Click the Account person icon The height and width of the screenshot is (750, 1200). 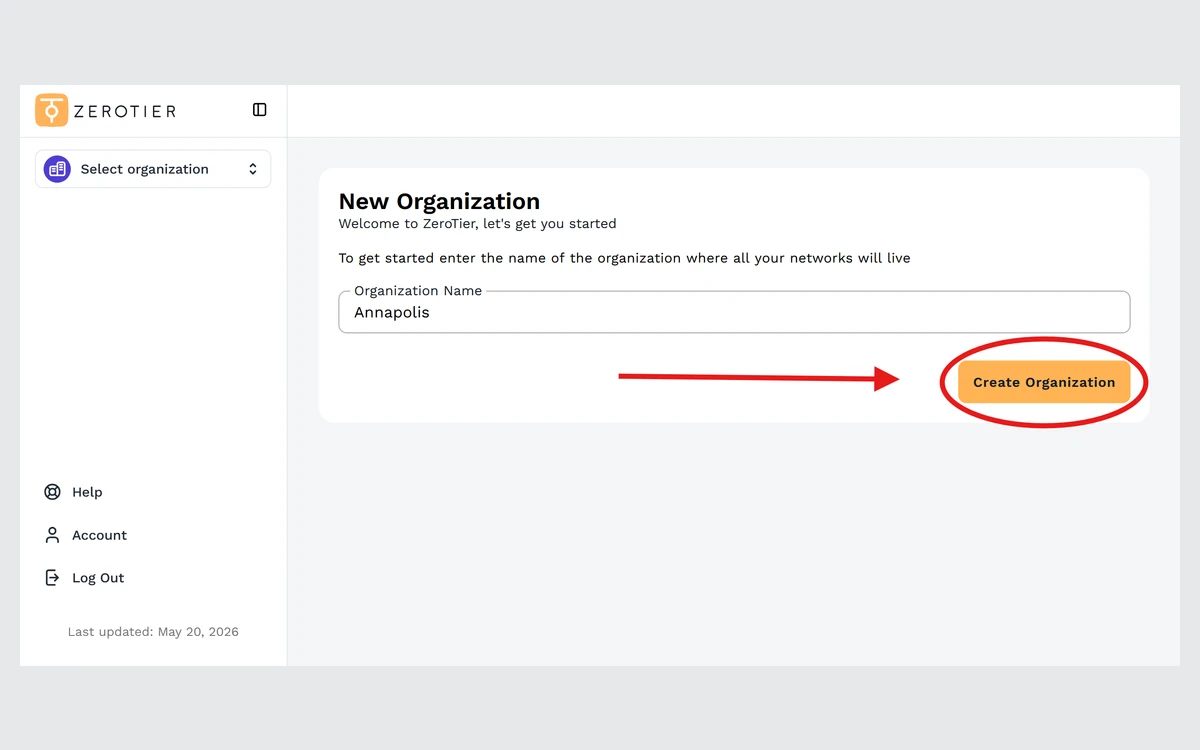point(53,535)
